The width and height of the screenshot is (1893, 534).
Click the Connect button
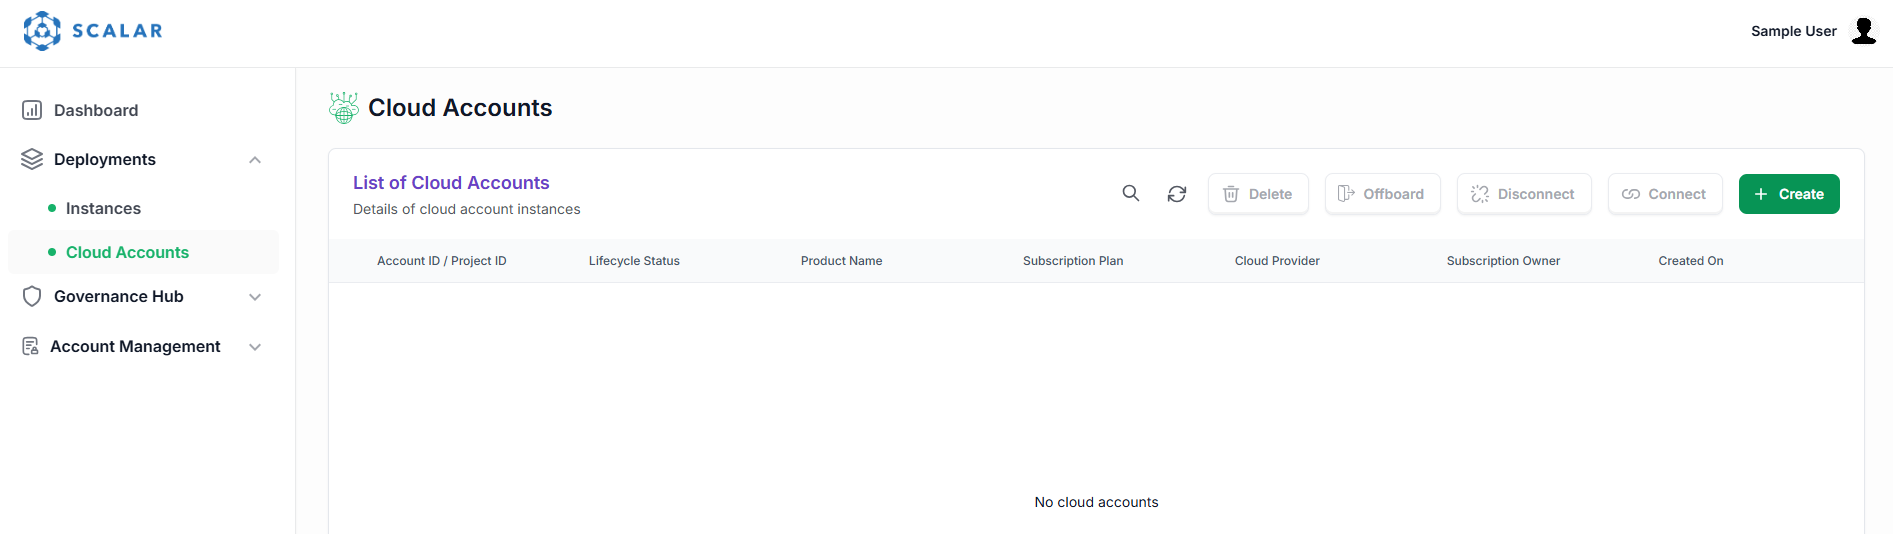coord(1665,194)
